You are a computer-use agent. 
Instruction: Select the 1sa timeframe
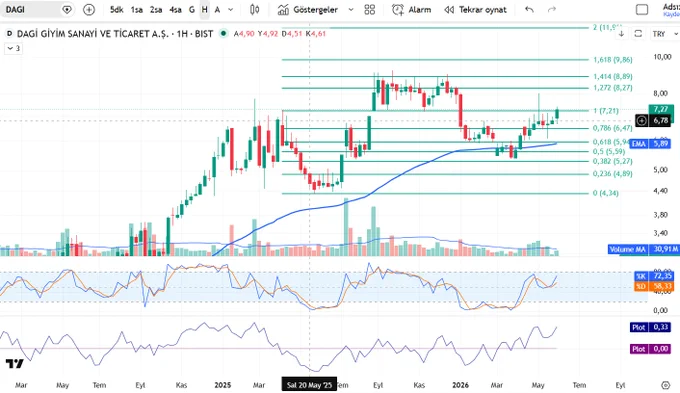pos(137,10)
